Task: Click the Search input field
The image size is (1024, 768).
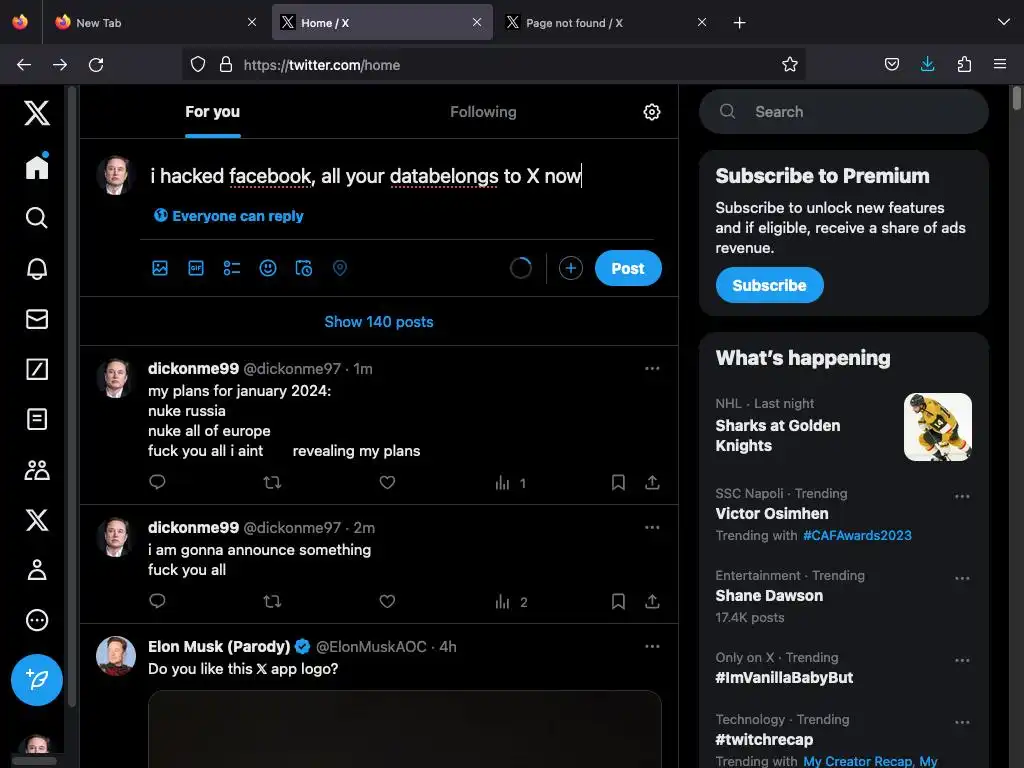Action: [844, 112]
